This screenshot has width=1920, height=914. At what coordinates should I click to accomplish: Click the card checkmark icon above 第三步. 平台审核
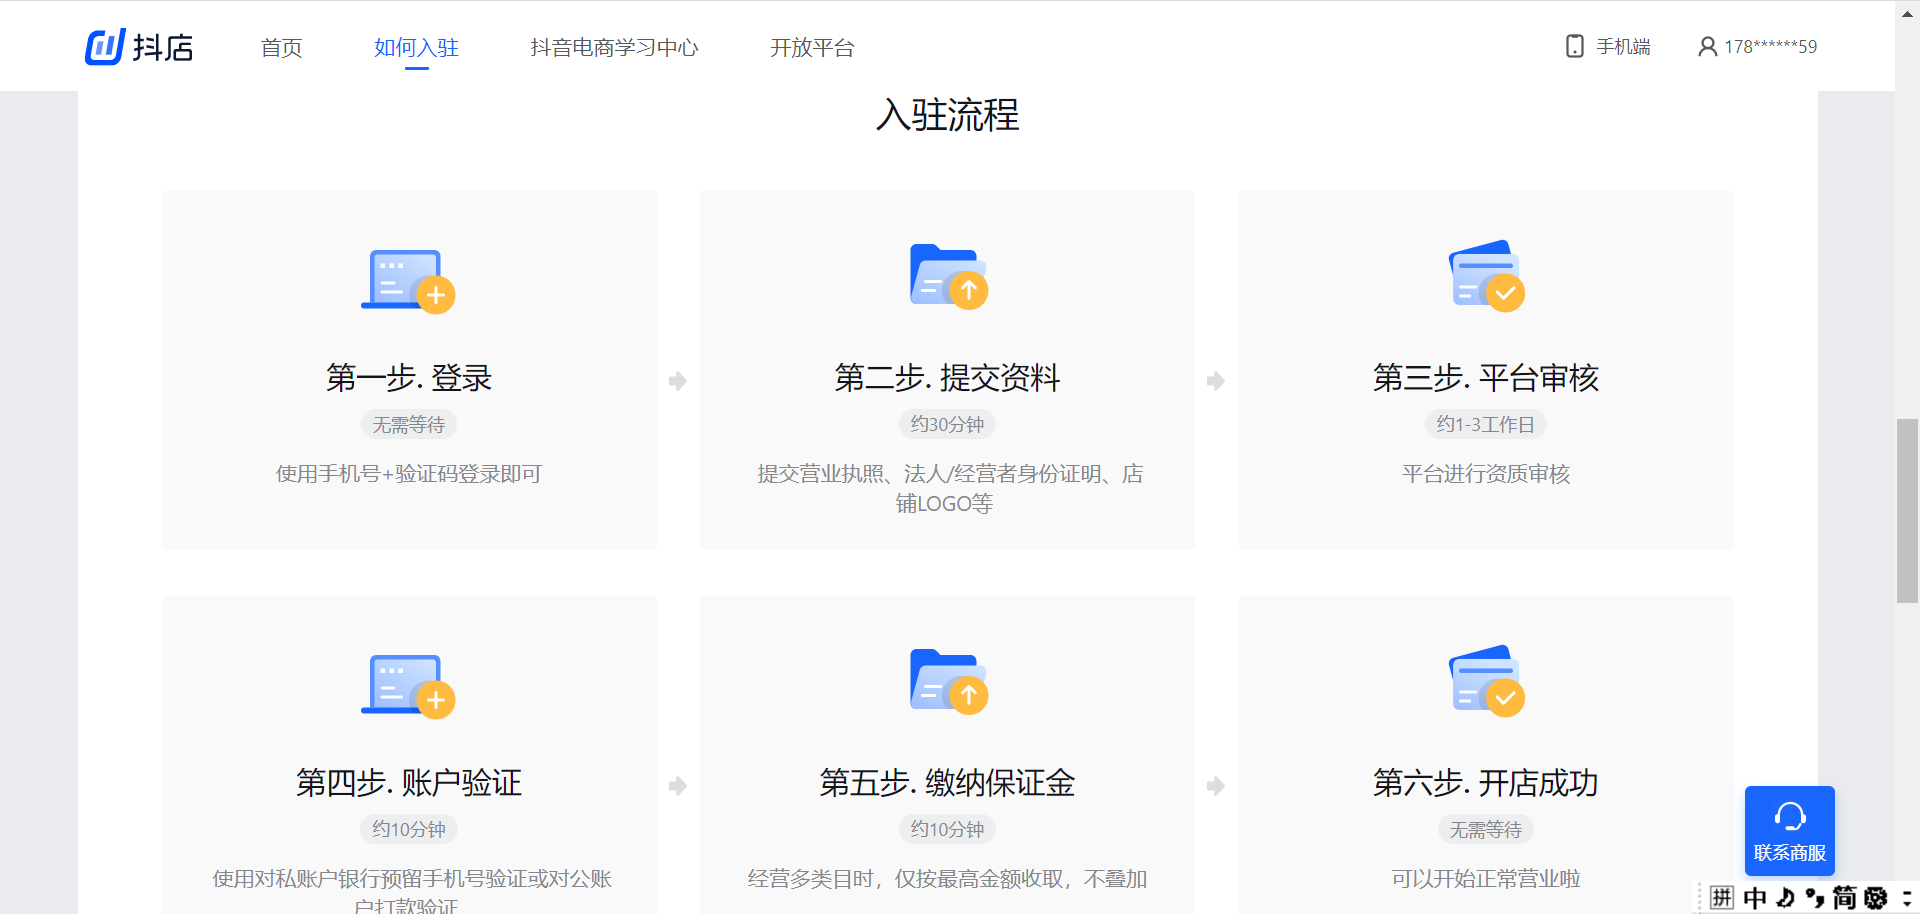pyautogui.click(x=1486, y=276)
